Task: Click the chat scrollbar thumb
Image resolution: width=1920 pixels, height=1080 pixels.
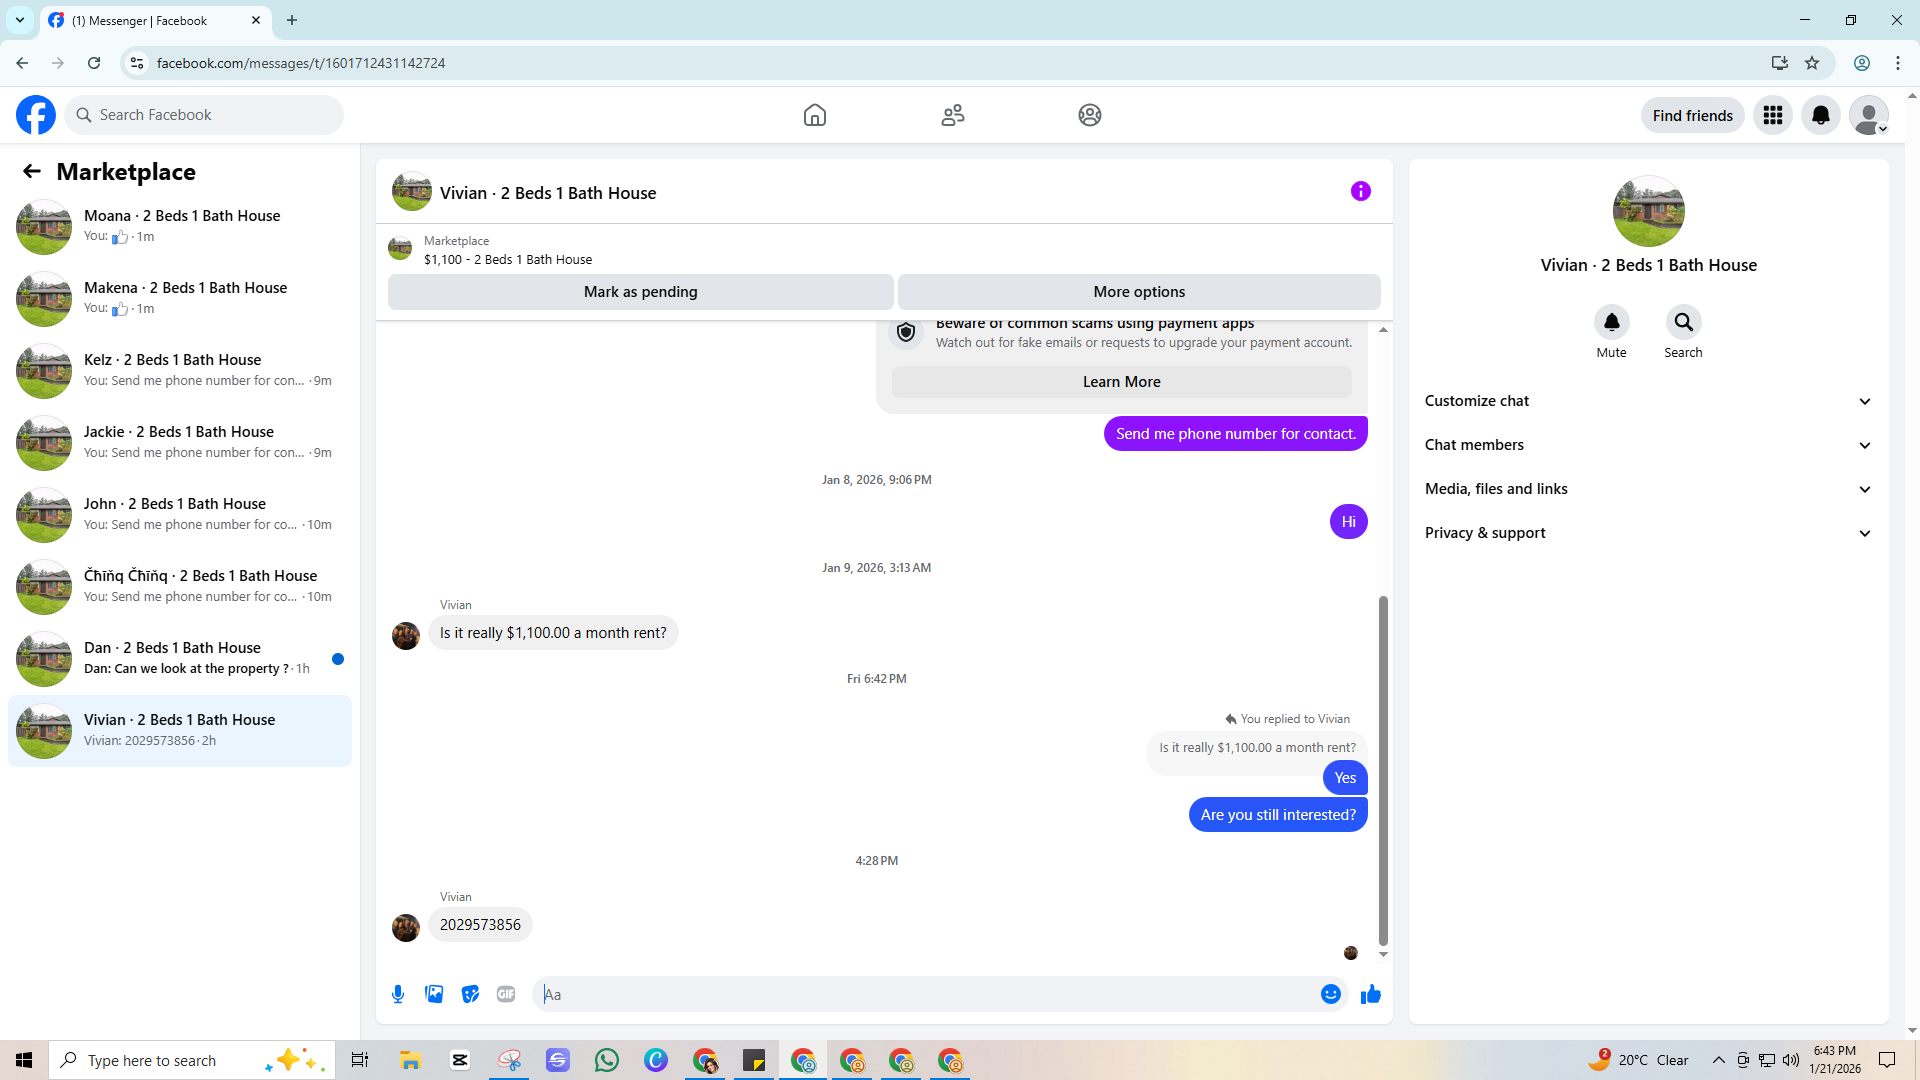Action: click(1383, 770)
